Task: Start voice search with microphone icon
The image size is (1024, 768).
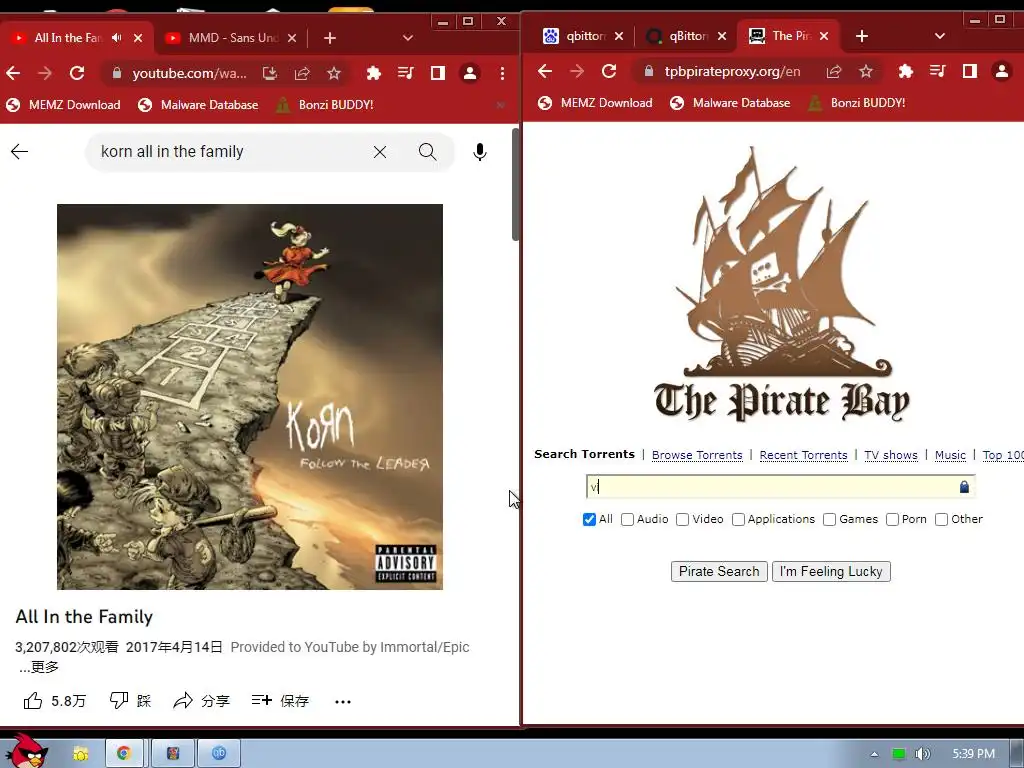Action: (x=479, y=152)
